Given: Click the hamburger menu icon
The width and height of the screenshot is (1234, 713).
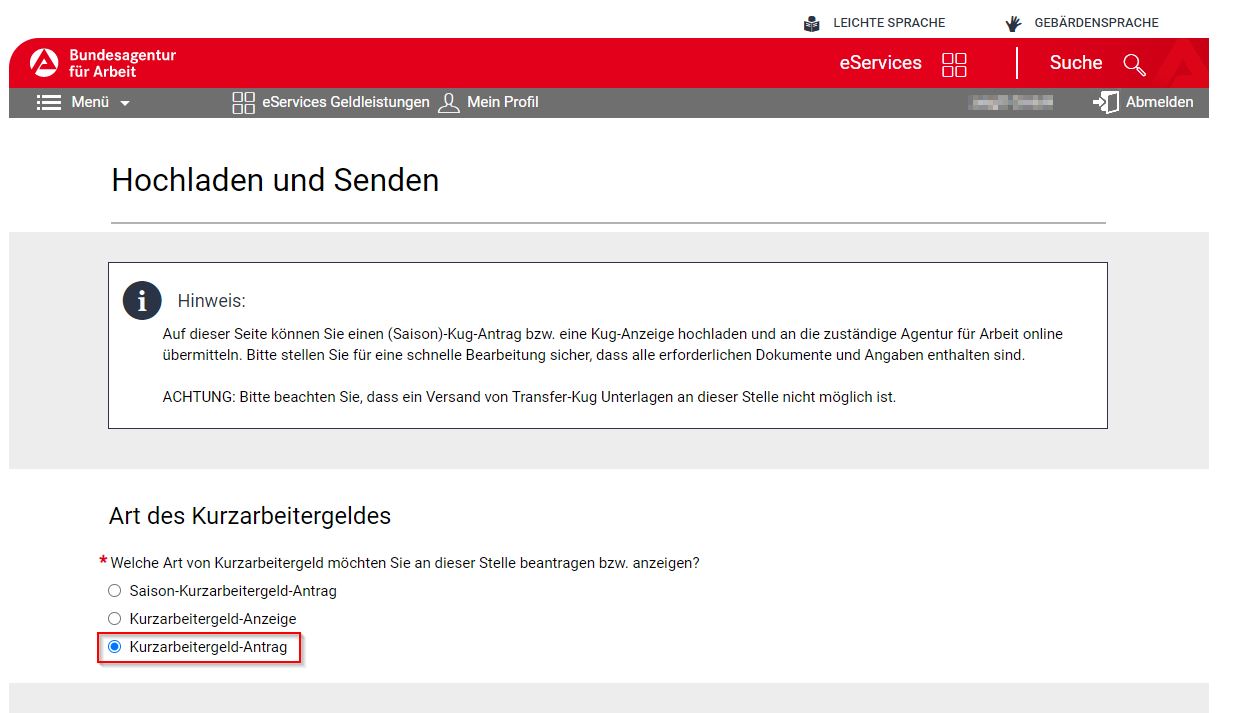Looking at the screenshot, I should click(49, 102).
